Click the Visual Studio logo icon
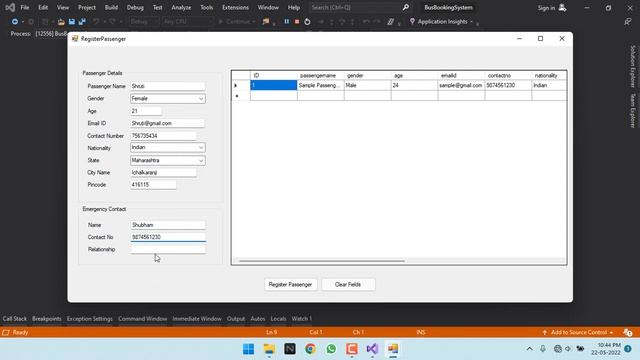The width and height of the screenshot is (640, 360). coord(10,7)
